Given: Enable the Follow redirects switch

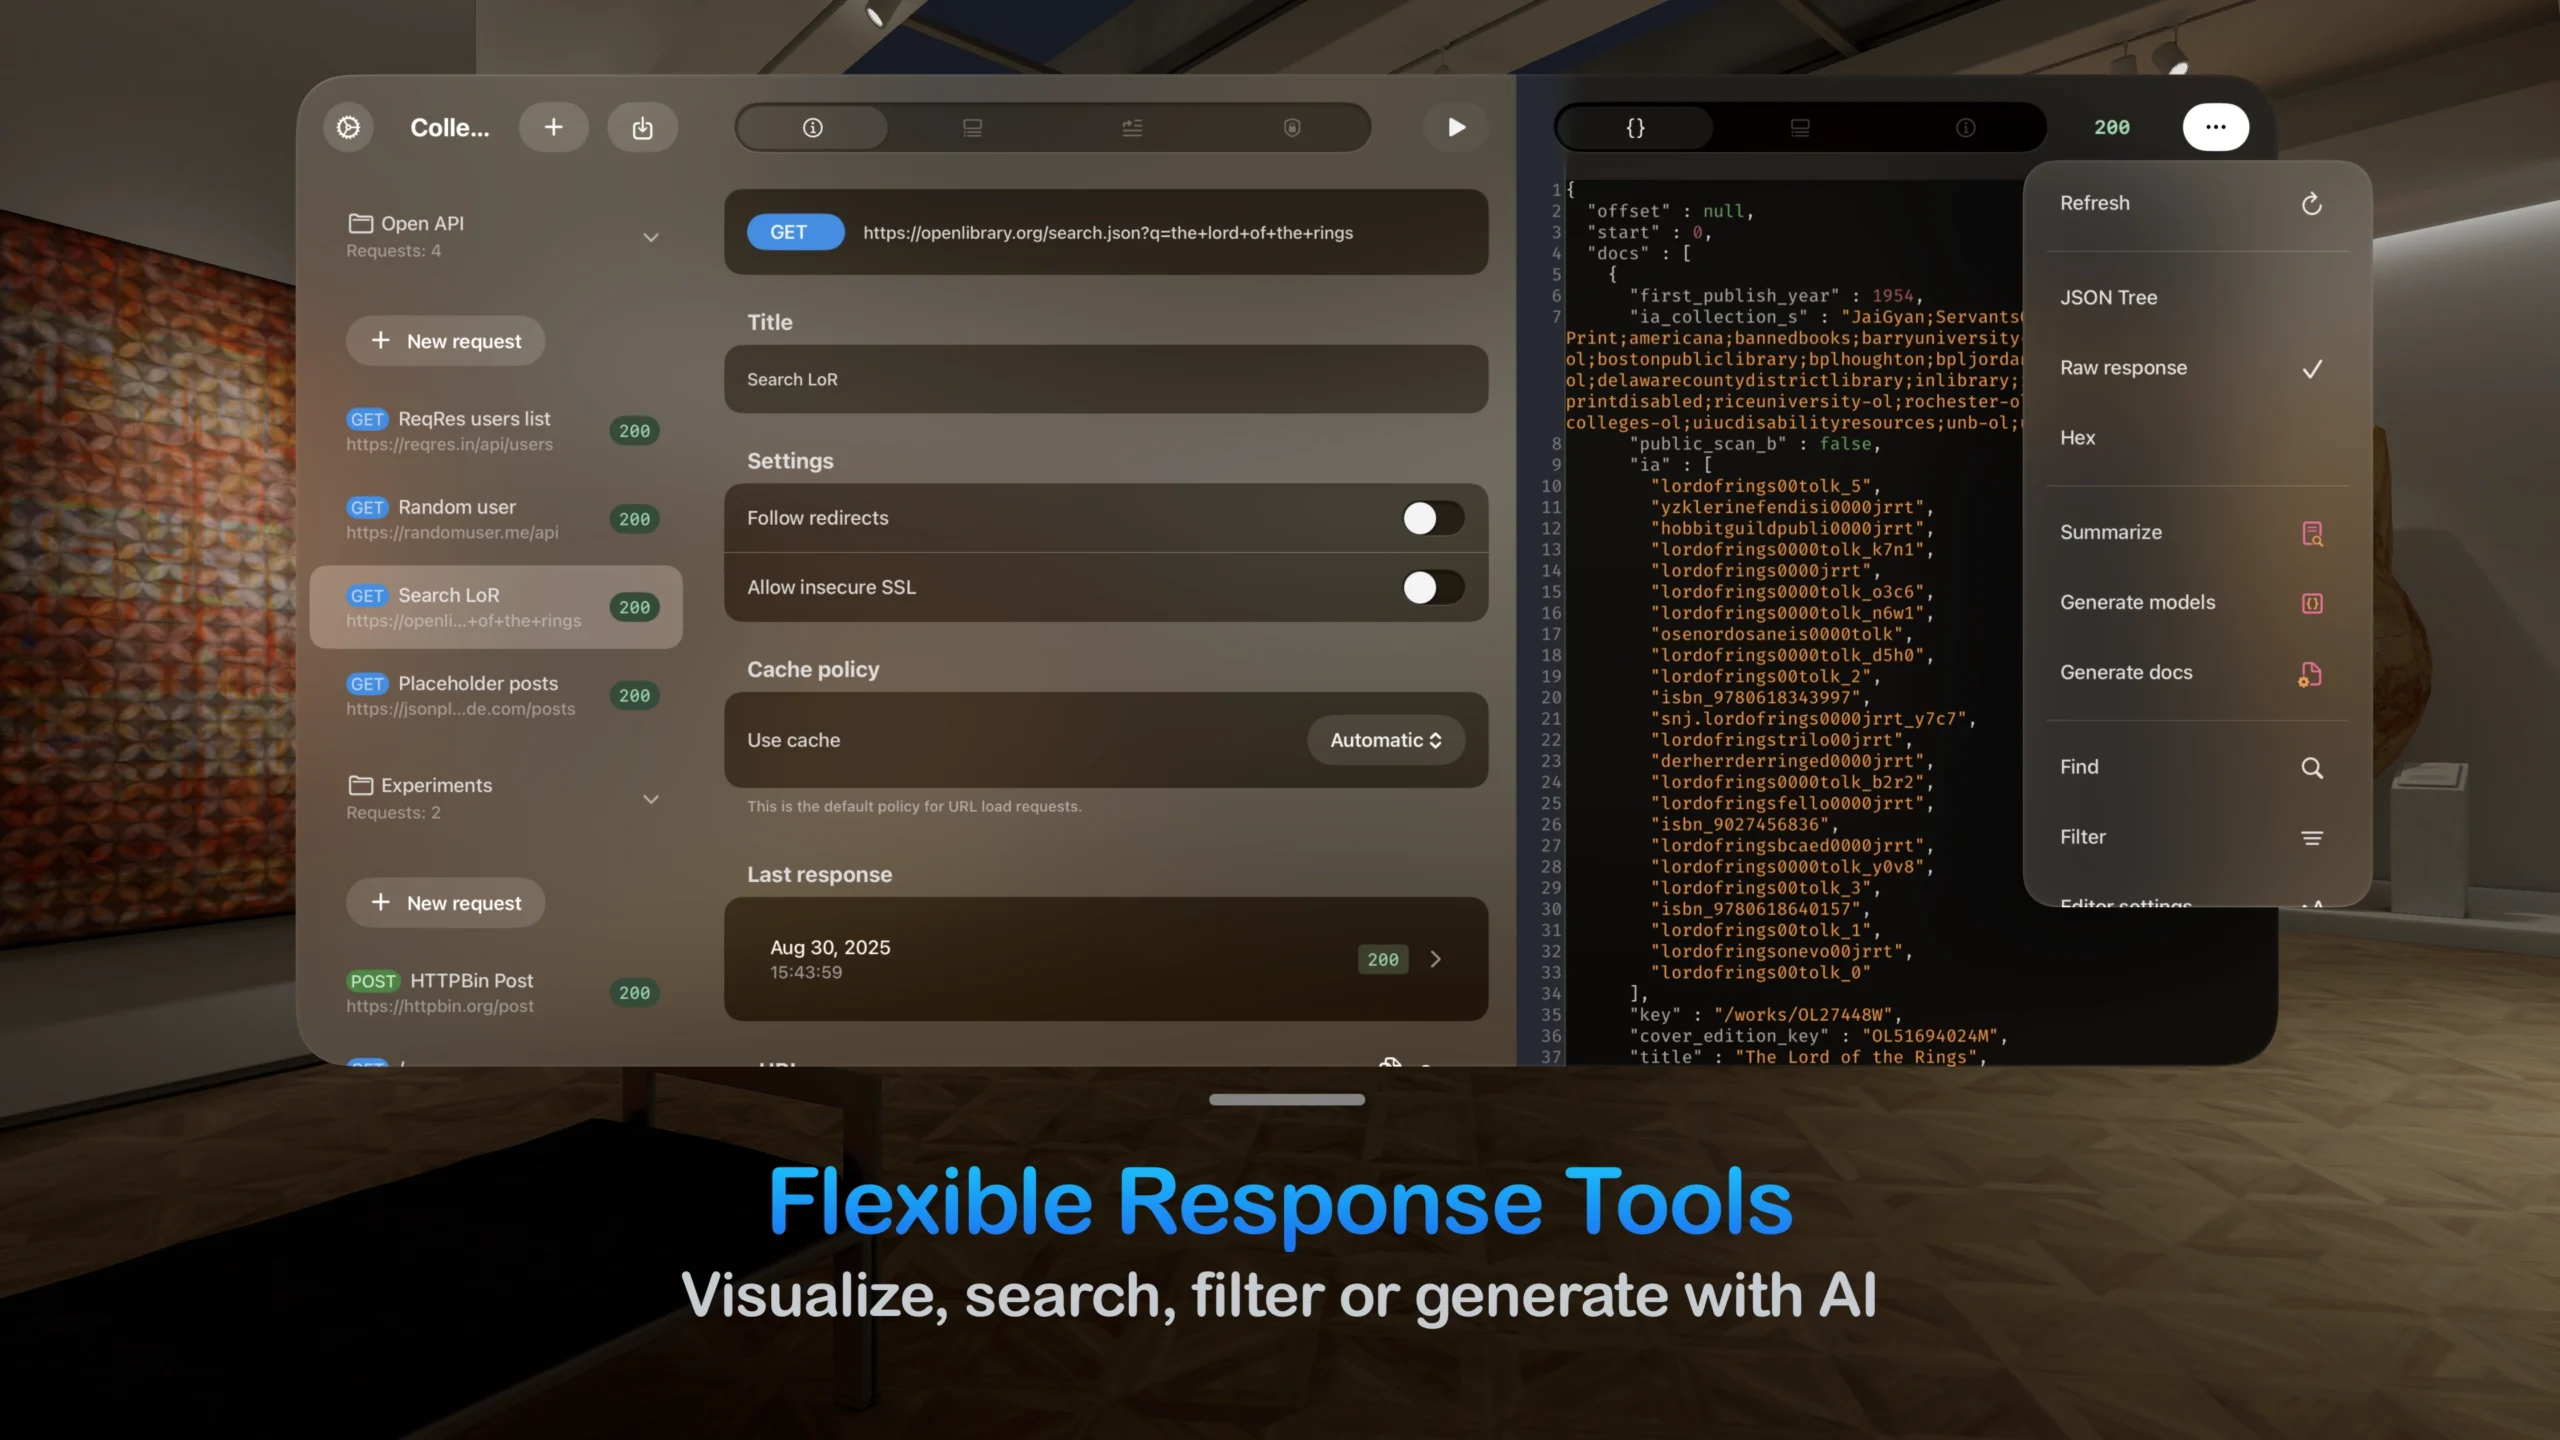Looking at the screenshot, I should pos(1432,518).
